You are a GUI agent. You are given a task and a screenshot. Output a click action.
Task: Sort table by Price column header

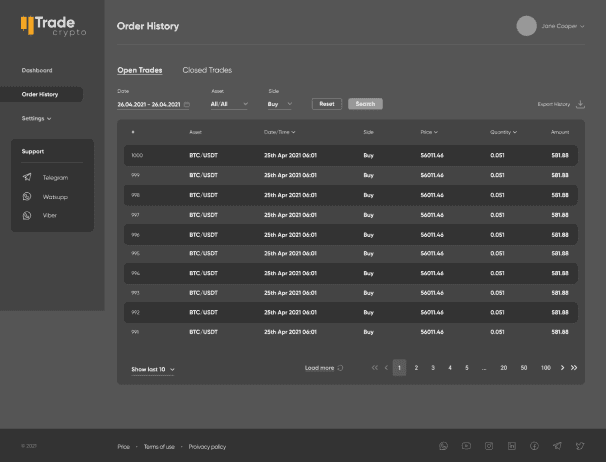(x=429, y=132)
